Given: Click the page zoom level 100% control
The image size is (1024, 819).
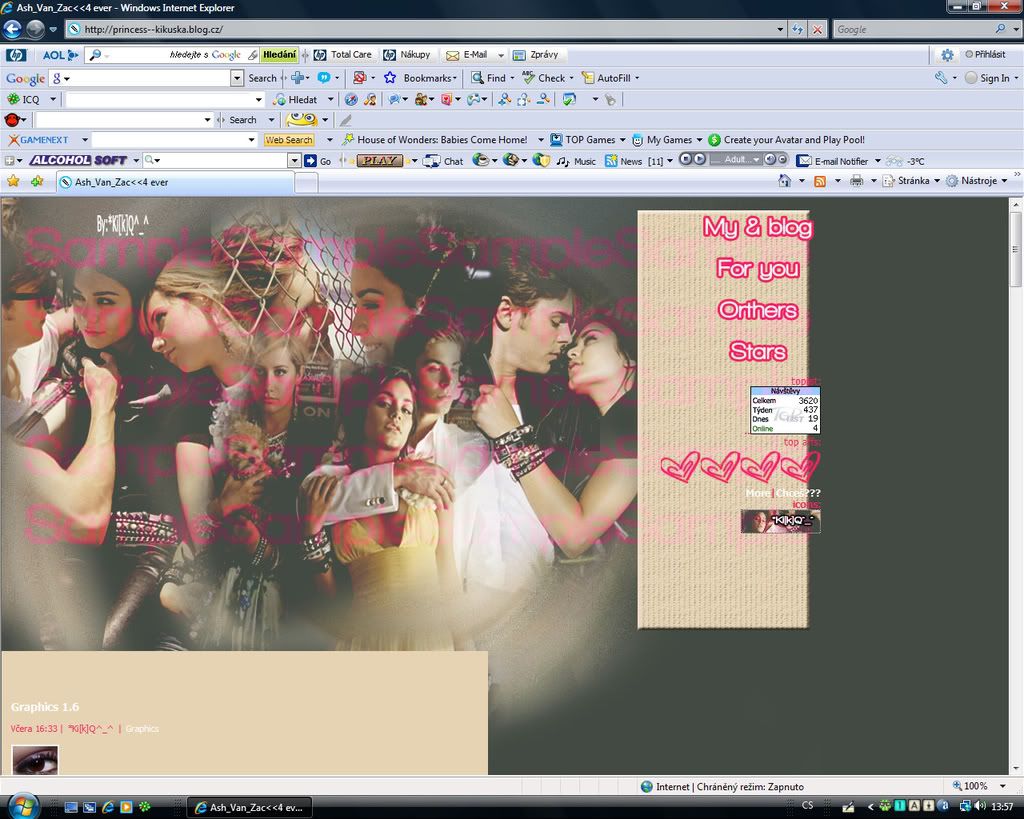Looking at the screenshot, I should (976, 787).
